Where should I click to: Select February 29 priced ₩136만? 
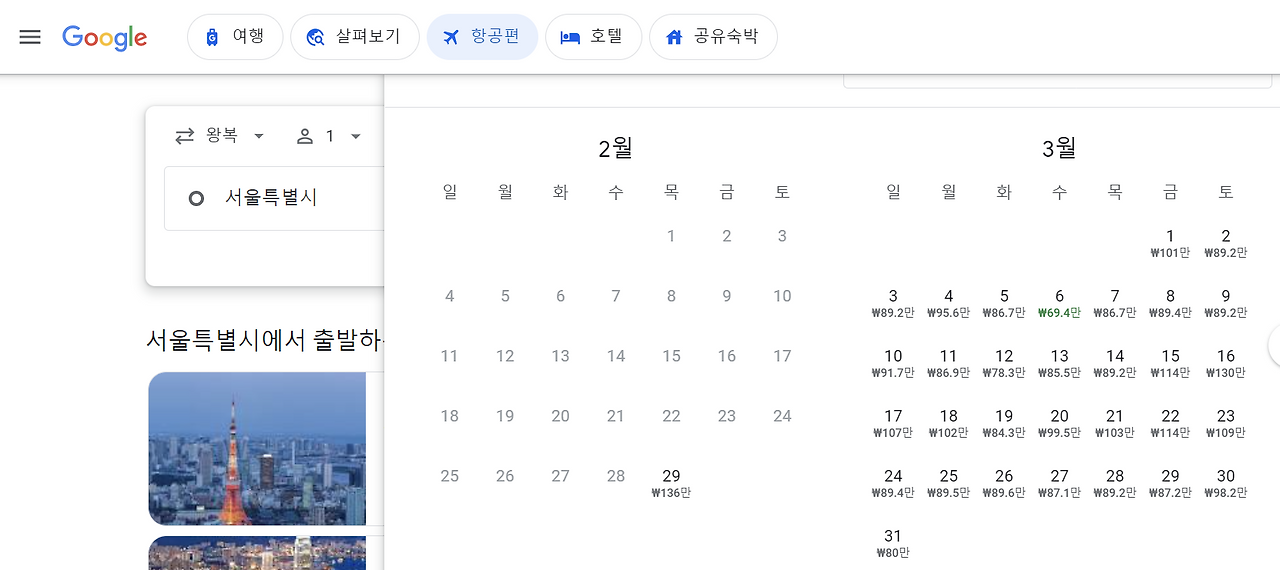coord(671,483)
